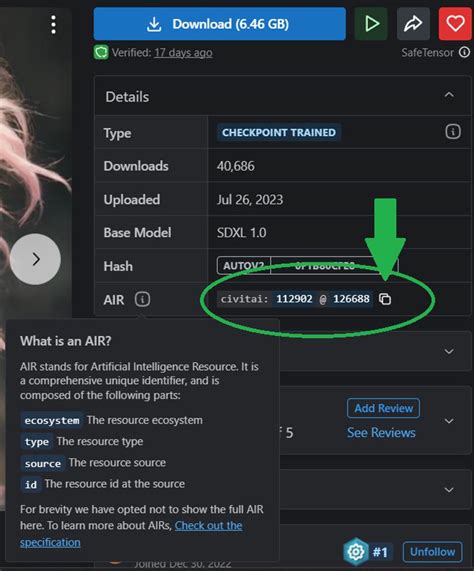
Task: Click the 'ecosystem' code tag in popup
Action: 52,420
